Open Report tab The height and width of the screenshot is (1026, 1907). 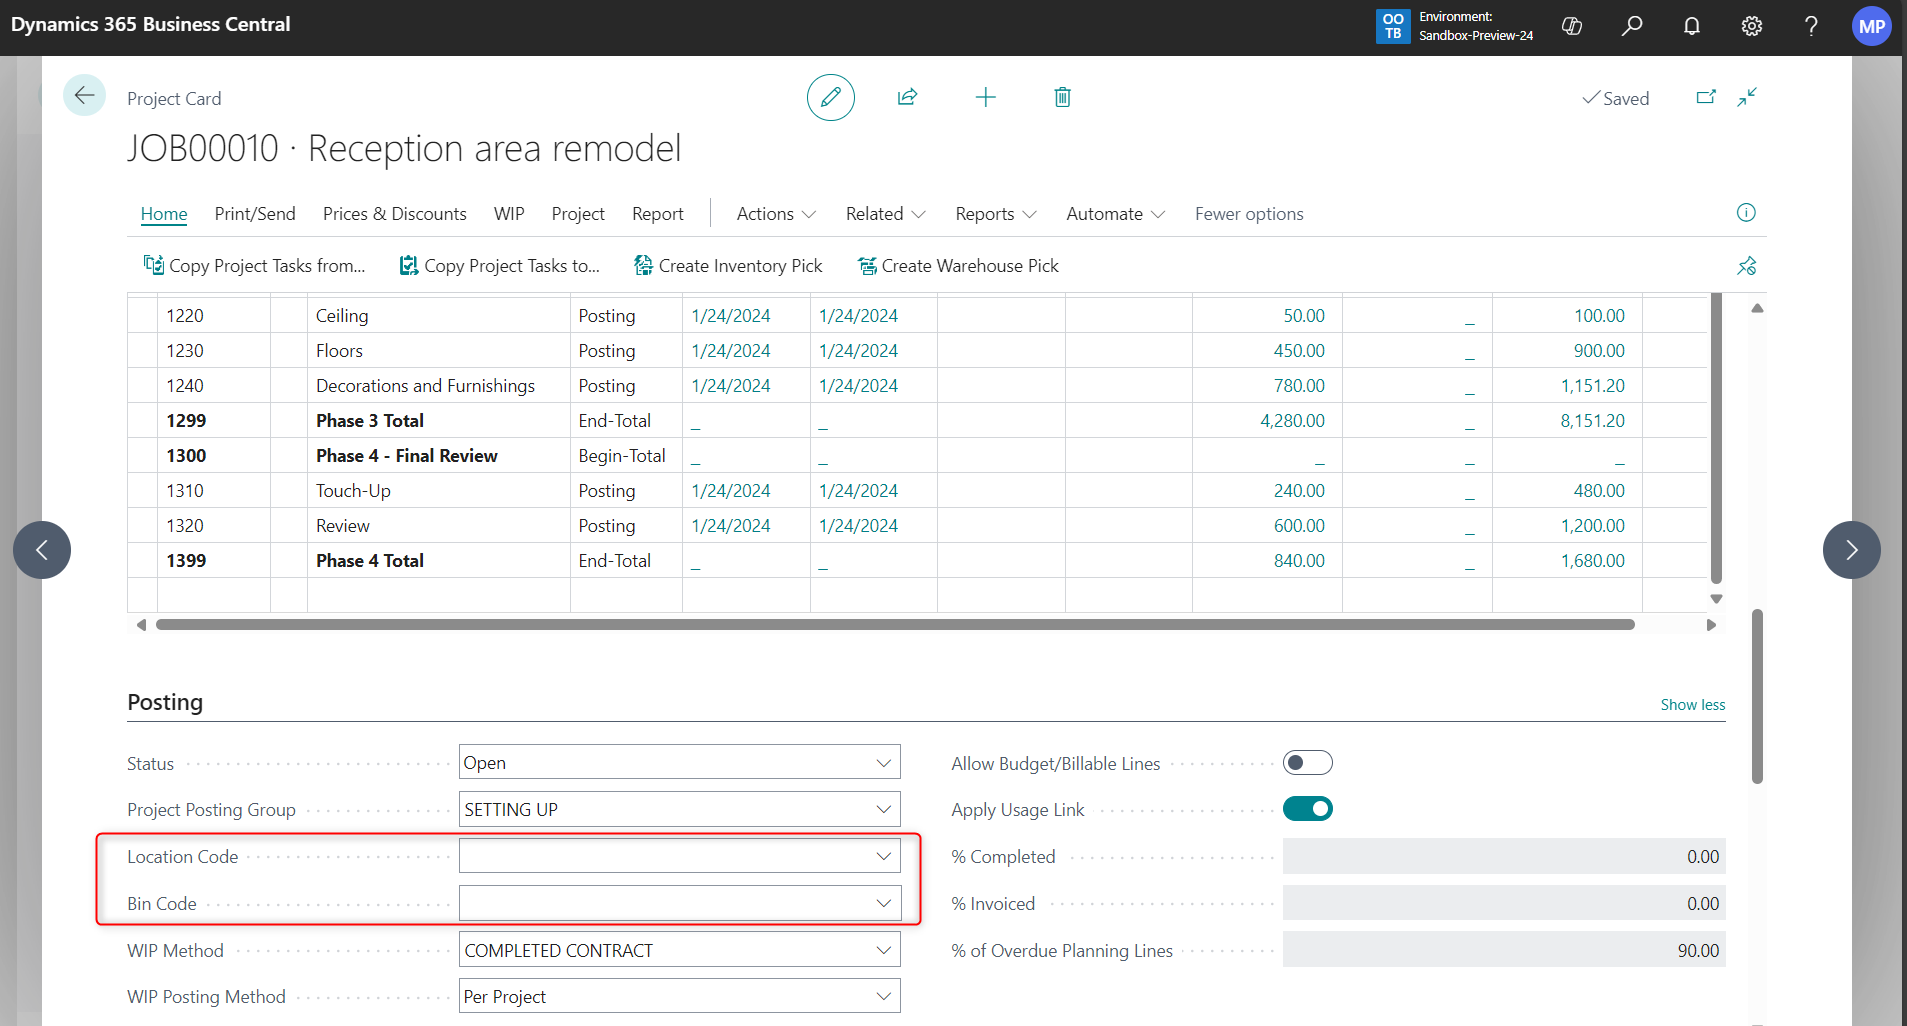pos(658,214)
